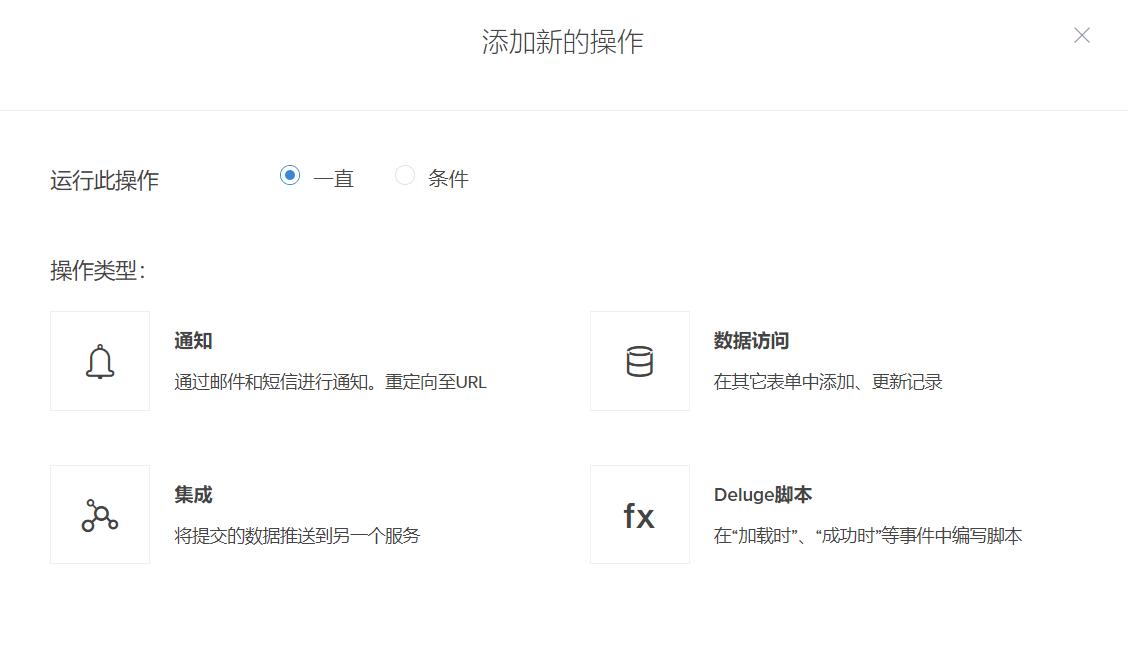Choose the 集成 connected-nodes icon
Screen dimensions: 1128x654
(100, 515)
